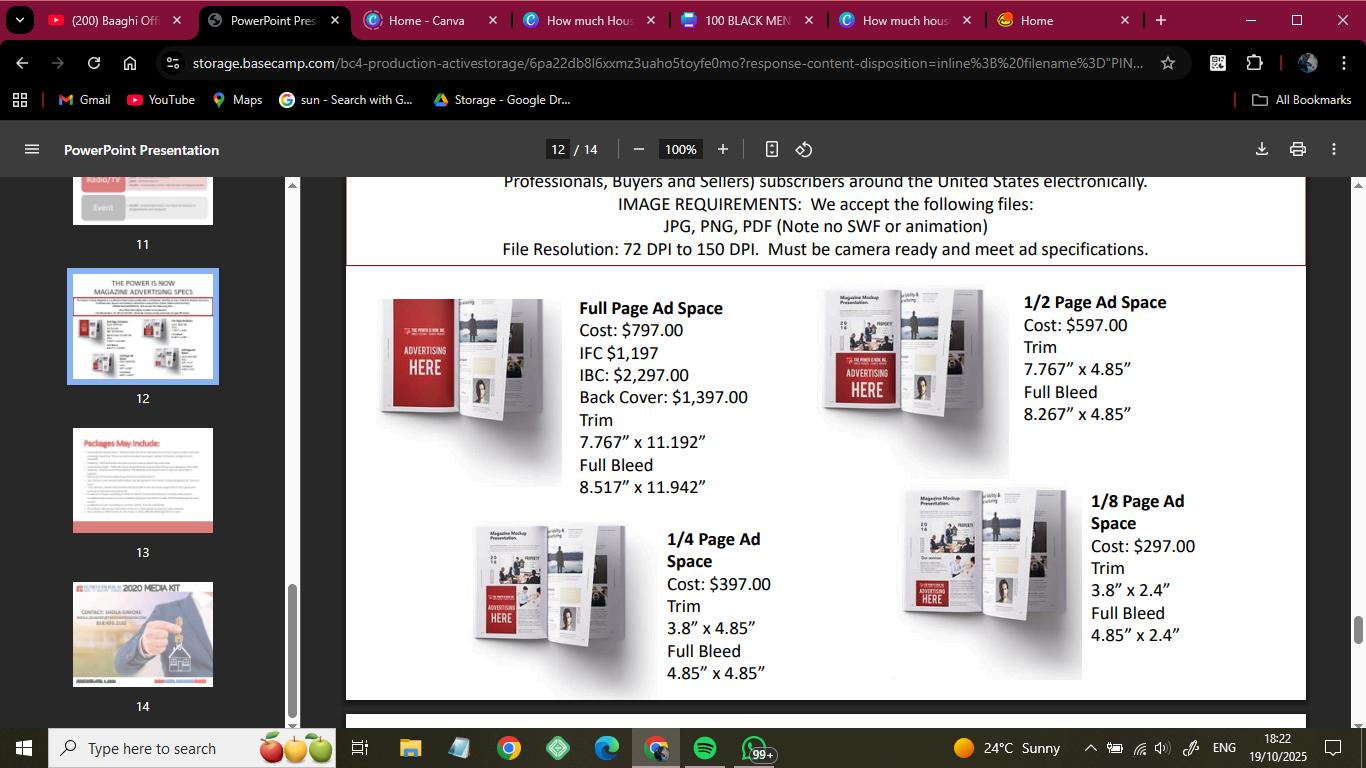1366x768 pixels.
Task: Open the browser home page
Action: pyautogui.click(x=130, y=63)
